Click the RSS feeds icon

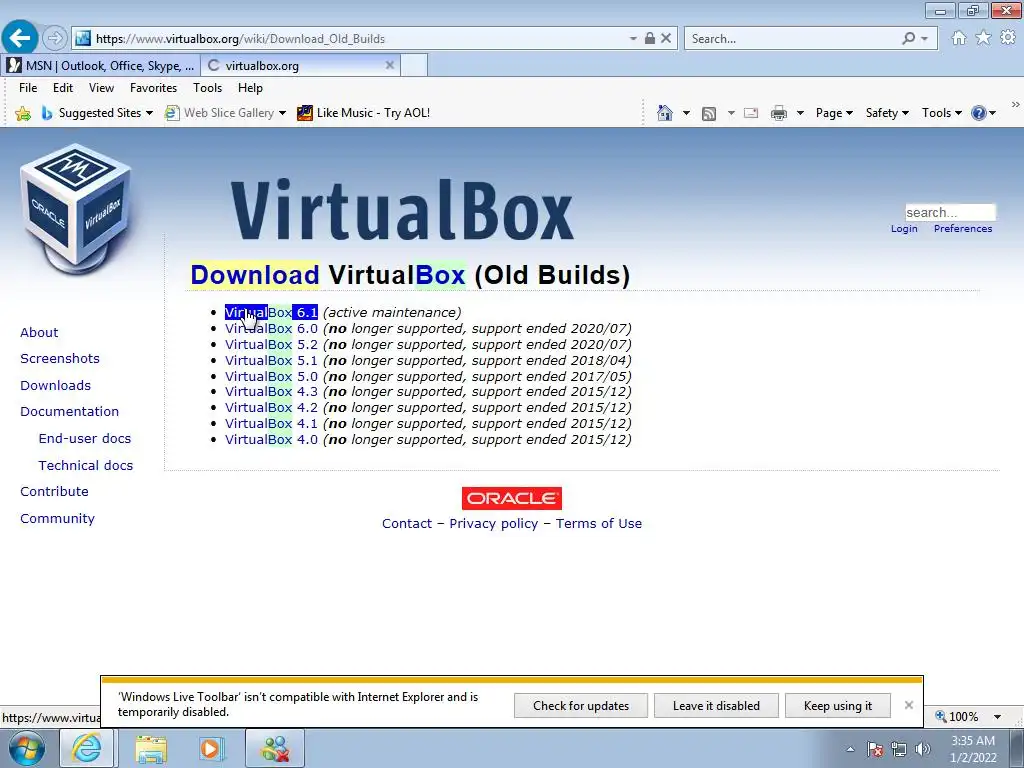coord(709,114)
